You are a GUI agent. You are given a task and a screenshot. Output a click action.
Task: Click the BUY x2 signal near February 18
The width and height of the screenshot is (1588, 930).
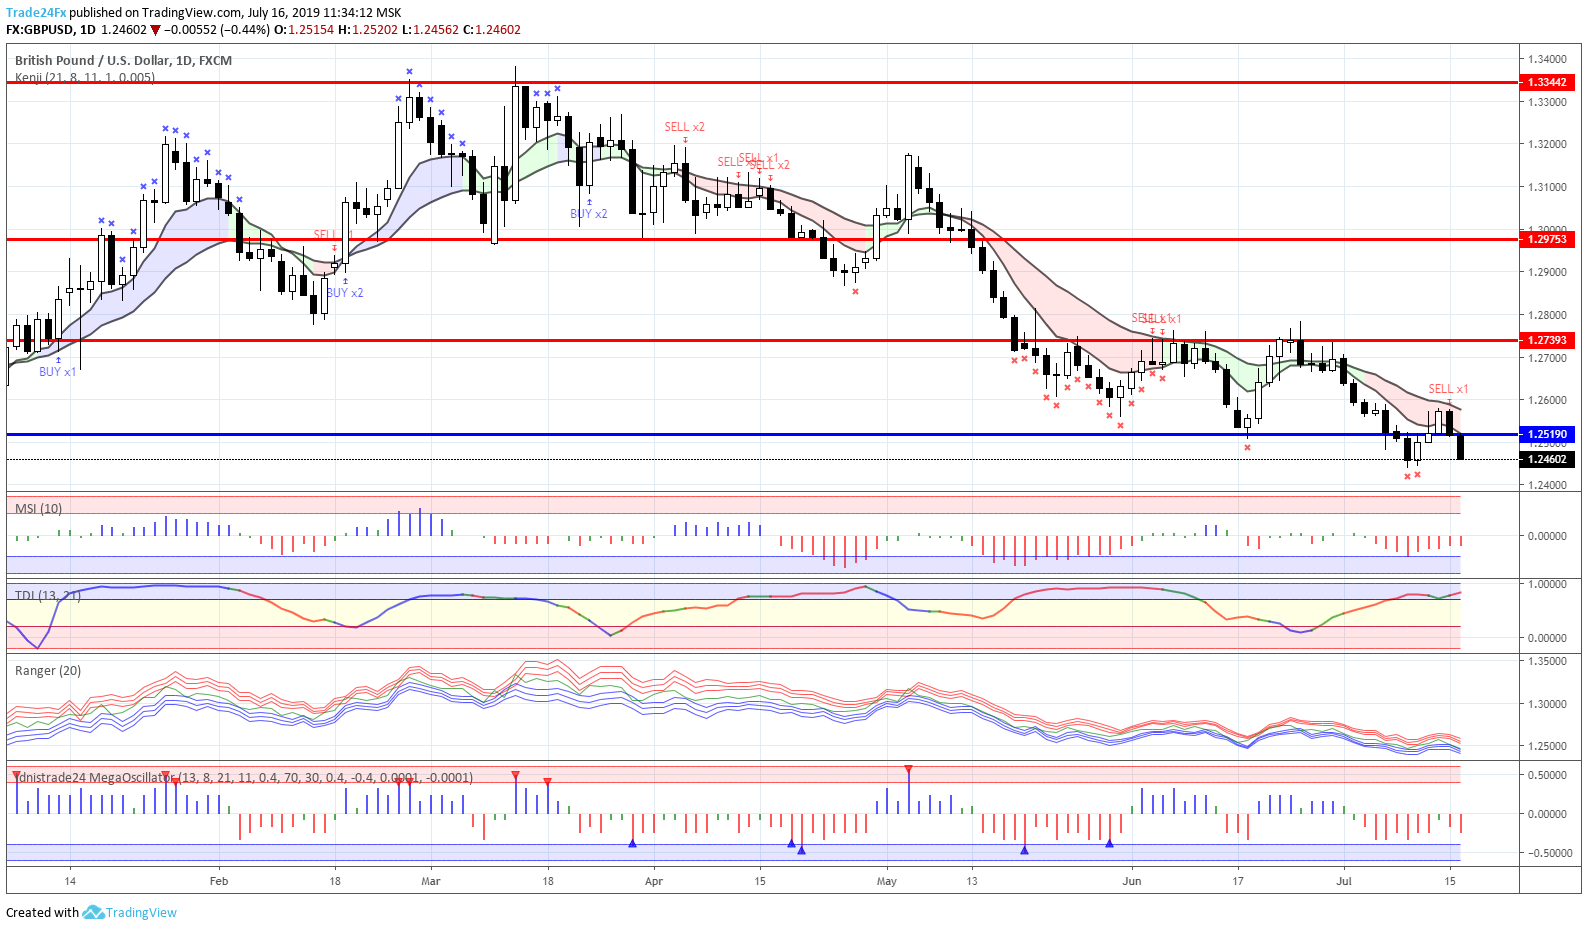point(345,293)
